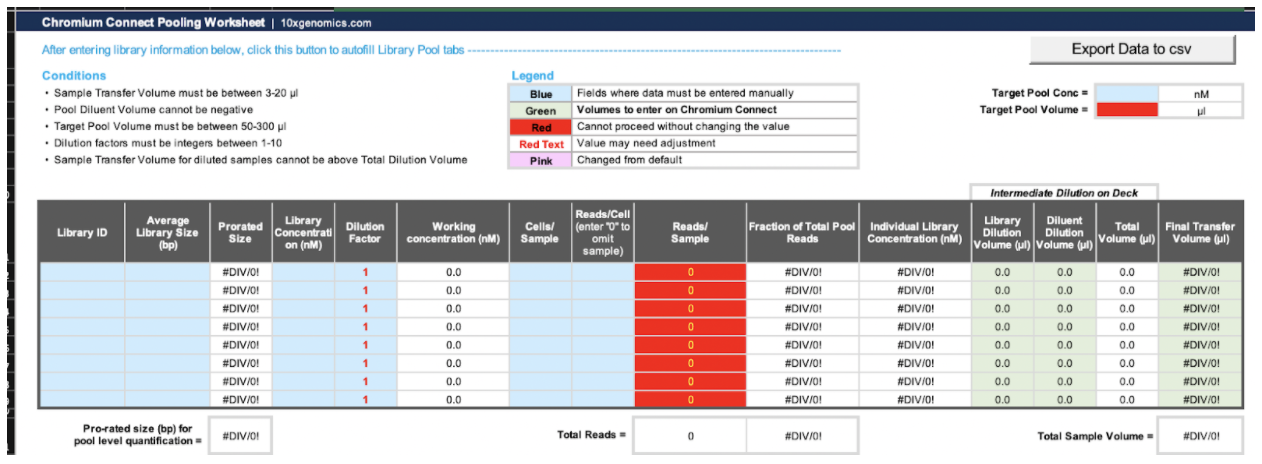Image resolution: width=1262 pixels, height=464 pixels.
Task: Select the red Target Pool Volume input cell
Action: point(1127,110)
